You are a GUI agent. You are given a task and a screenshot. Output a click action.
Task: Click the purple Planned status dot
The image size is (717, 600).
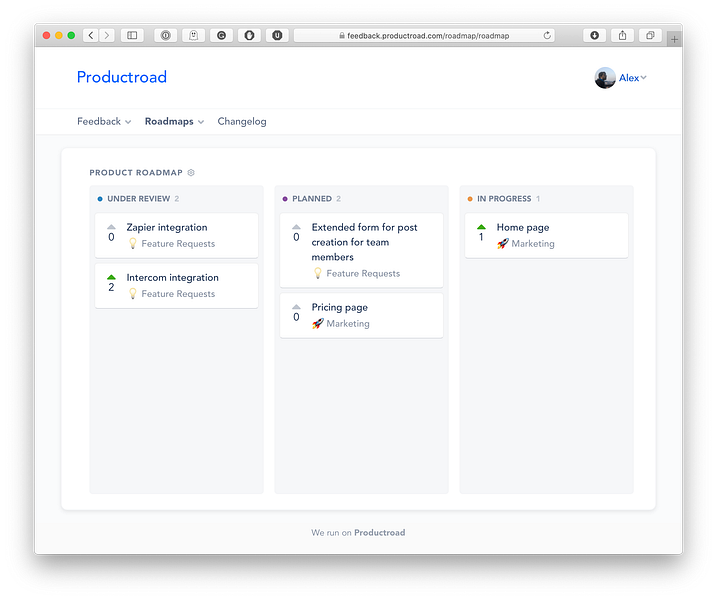pyautogui.click(x=285, y=199)
